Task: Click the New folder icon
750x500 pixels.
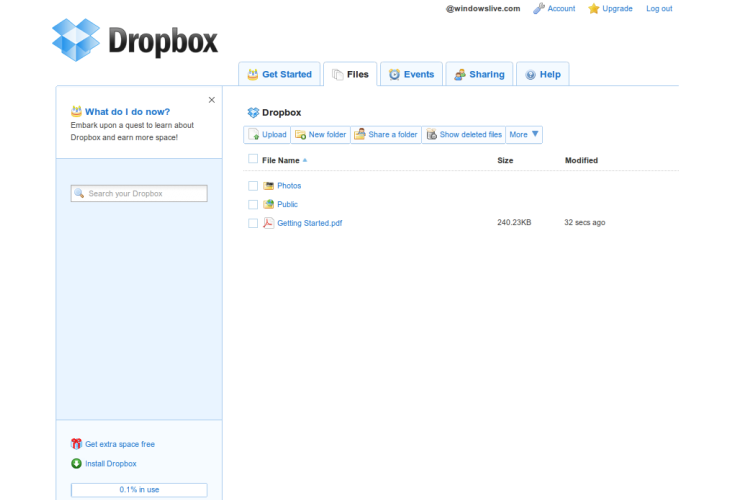Action: pos(300,134)
